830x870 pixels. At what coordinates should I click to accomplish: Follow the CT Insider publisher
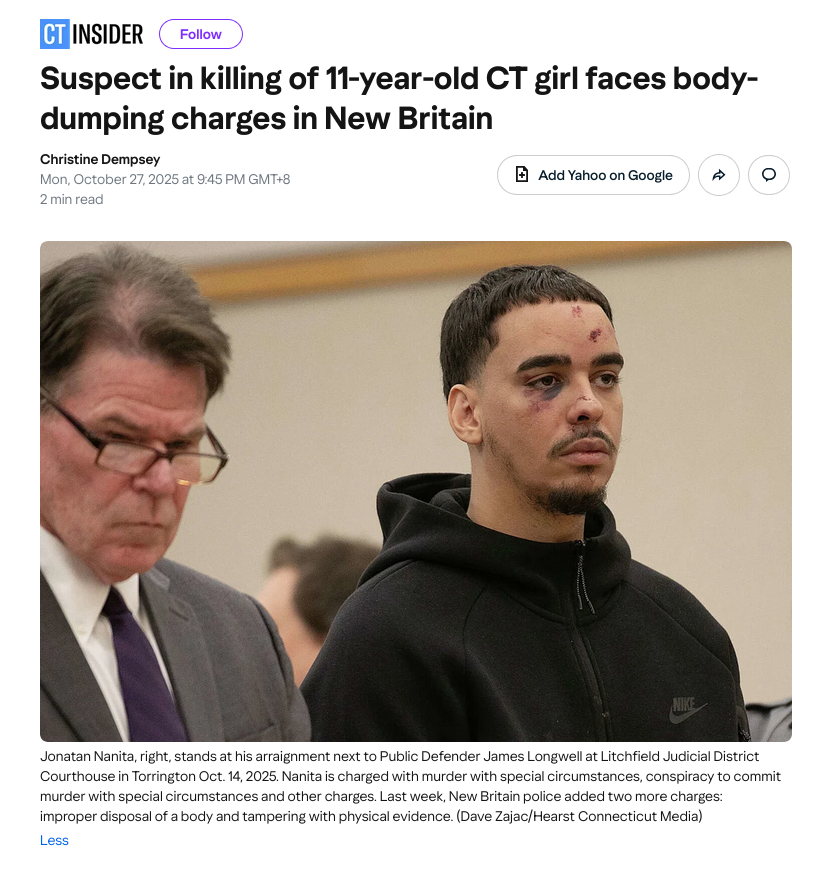[x=201, y=34]
